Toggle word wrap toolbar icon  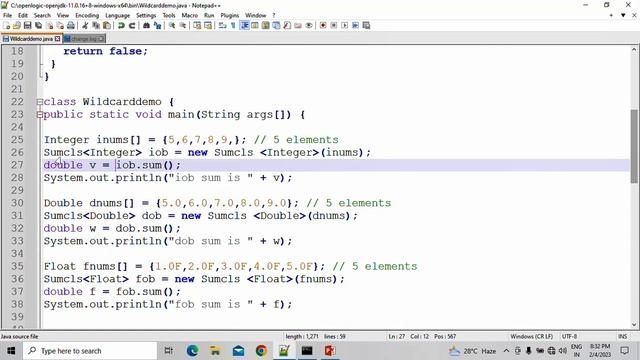[x=222, y=25]
